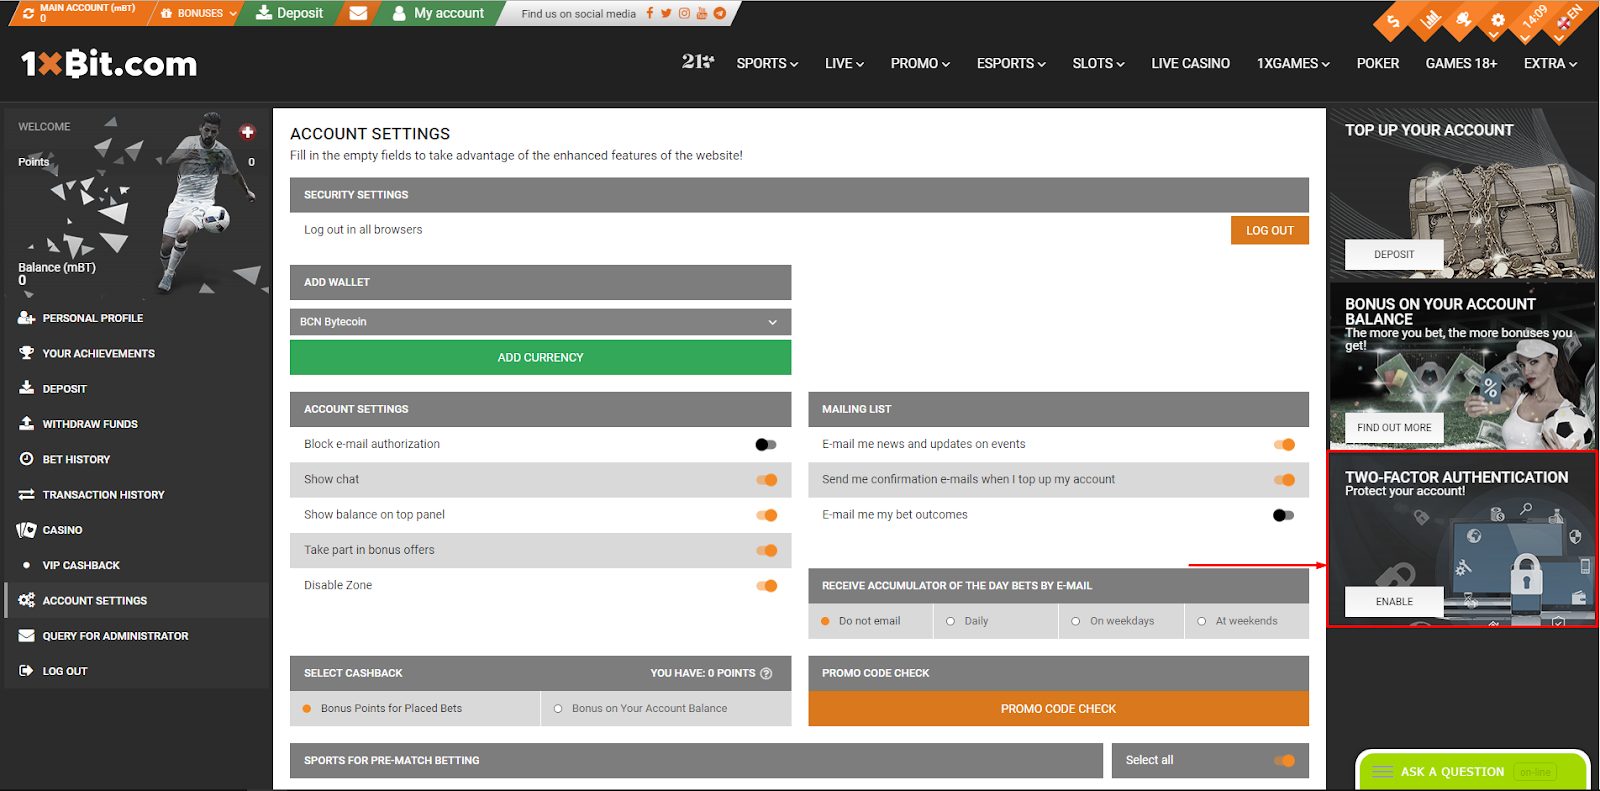Click the orange LOG OUT button

point(1269,230)
